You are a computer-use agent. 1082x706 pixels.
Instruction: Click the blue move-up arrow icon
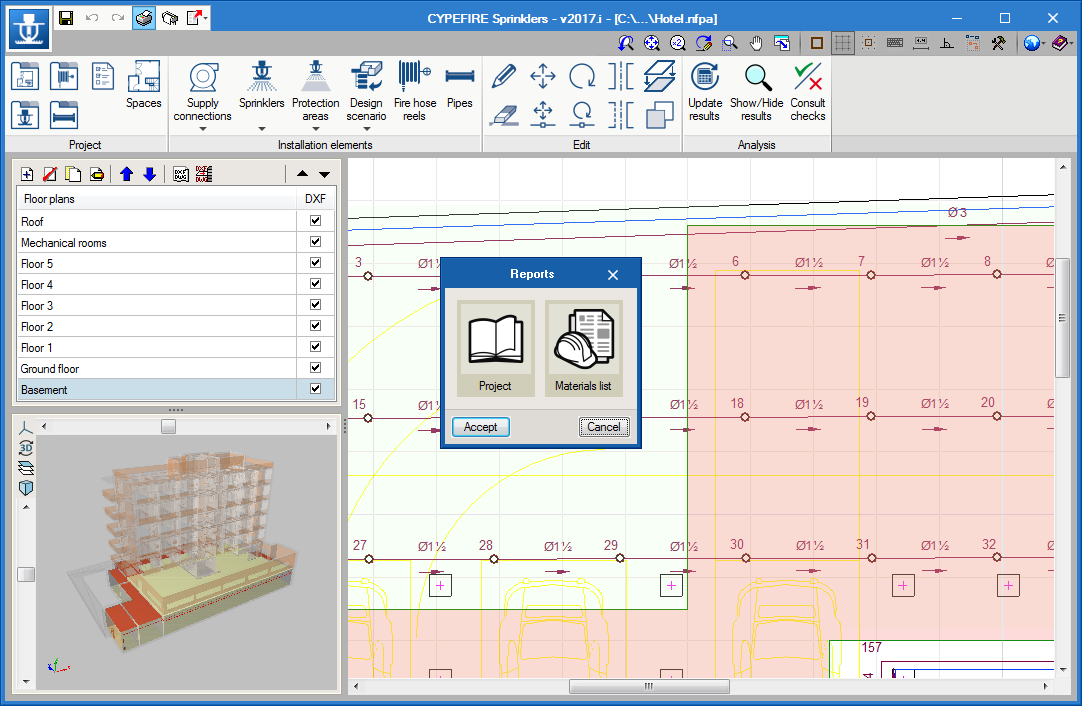coord(127,174)
